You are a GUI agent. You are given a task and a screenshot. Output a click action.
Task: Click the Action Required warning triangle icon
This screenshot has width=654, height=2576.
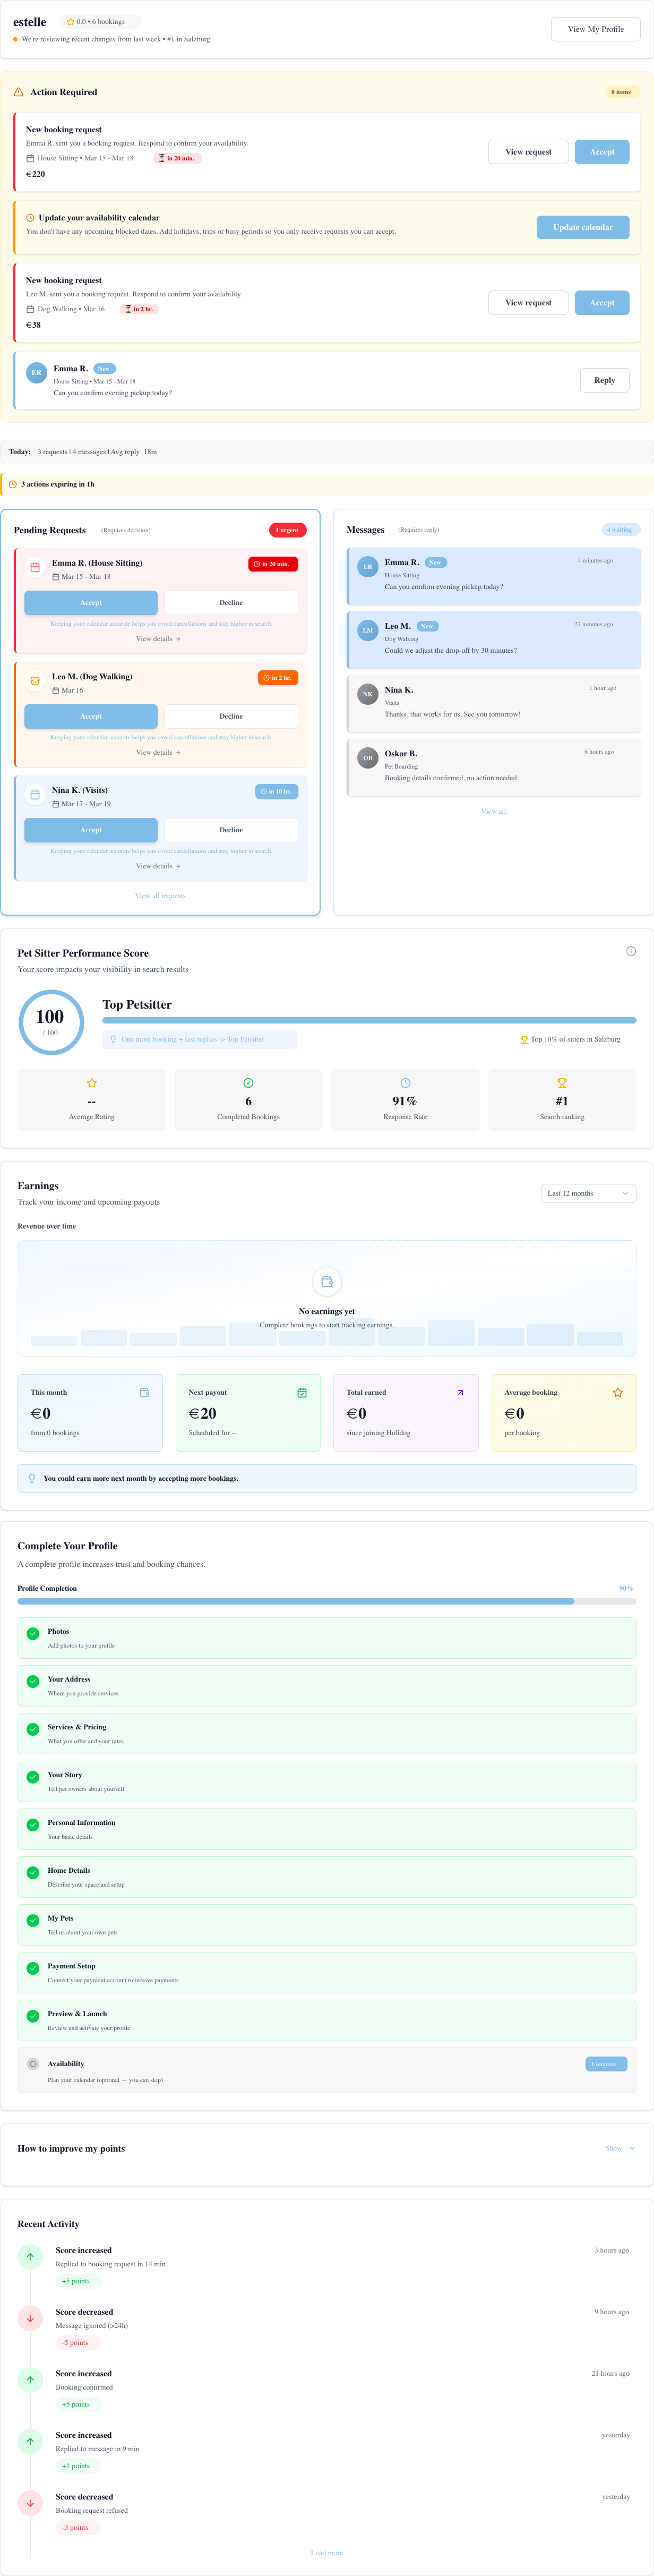(x=18, y=92)
